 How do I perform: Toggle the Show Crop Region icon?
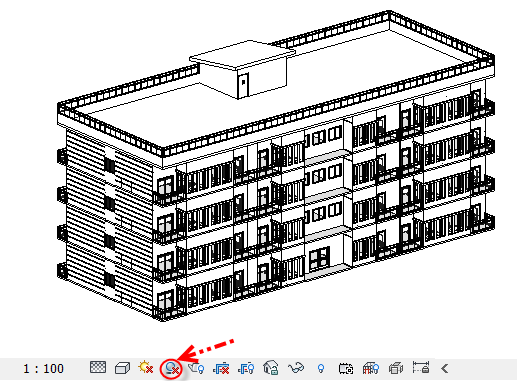246,368
